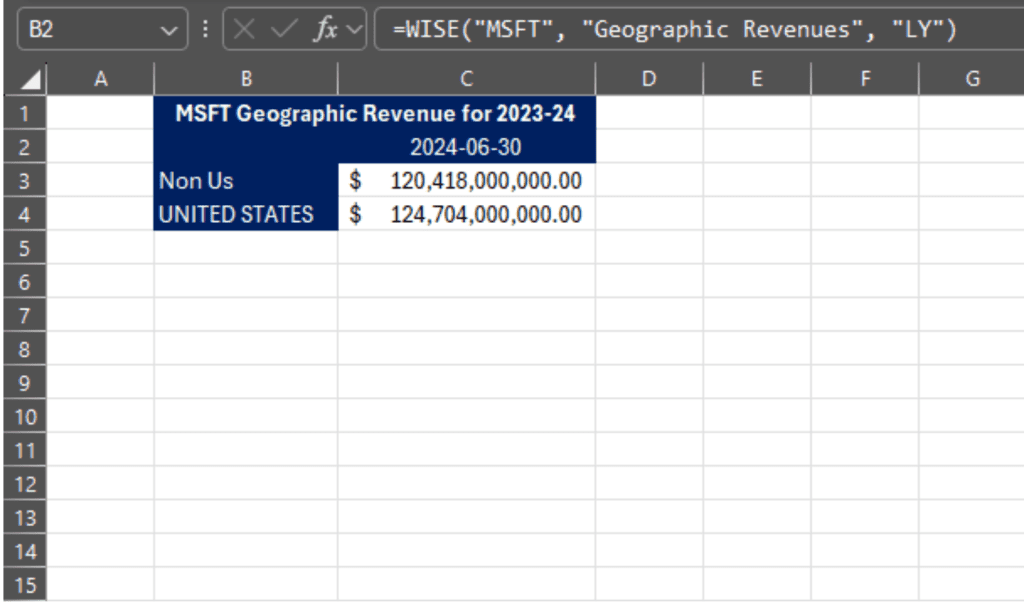1024x602 pixels.
Task: Click the 120,418,000,000.00 value cell
Action: point(466,181)
